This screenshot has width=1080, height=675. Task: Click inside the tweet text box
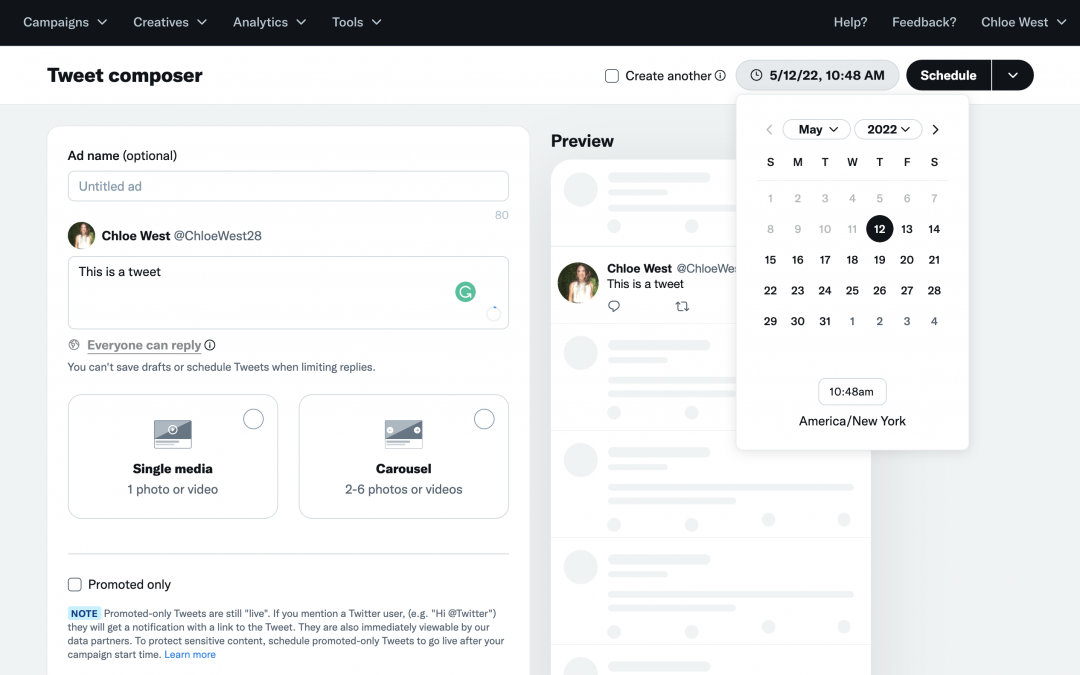288,293
